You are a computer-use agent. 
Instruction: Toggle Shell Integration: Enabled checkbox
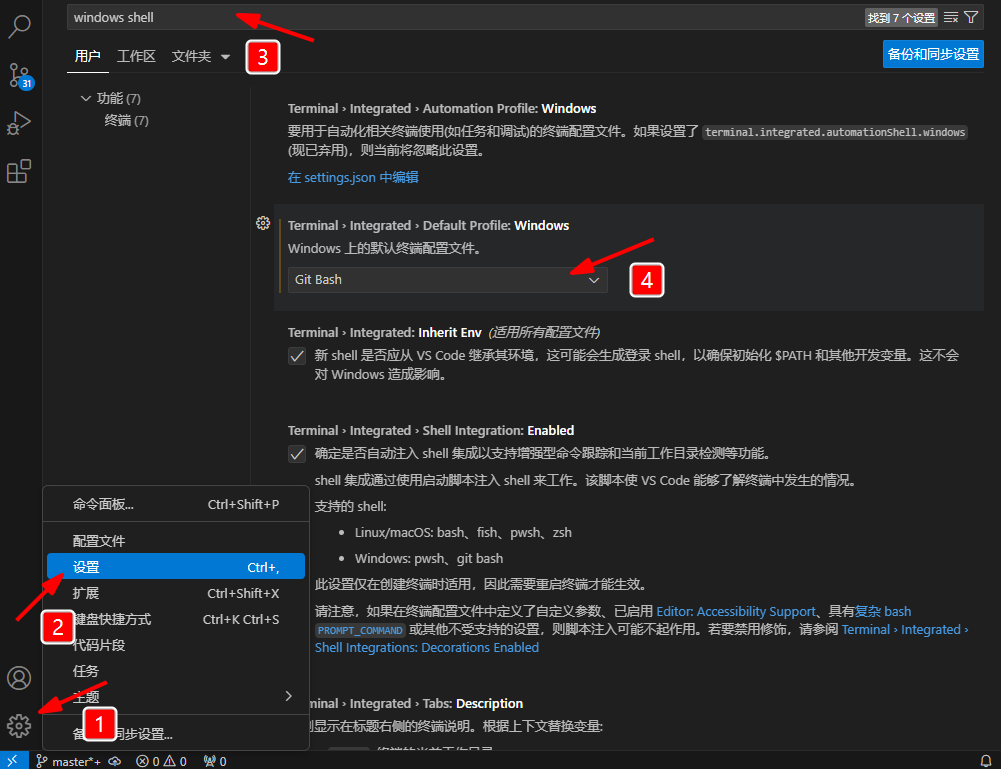click(x=297, y=454)
